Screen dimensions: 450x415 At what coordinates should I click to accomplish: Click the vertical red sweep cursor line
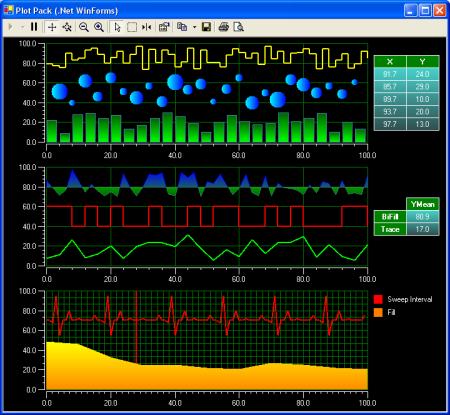click(x=136, y=327)
